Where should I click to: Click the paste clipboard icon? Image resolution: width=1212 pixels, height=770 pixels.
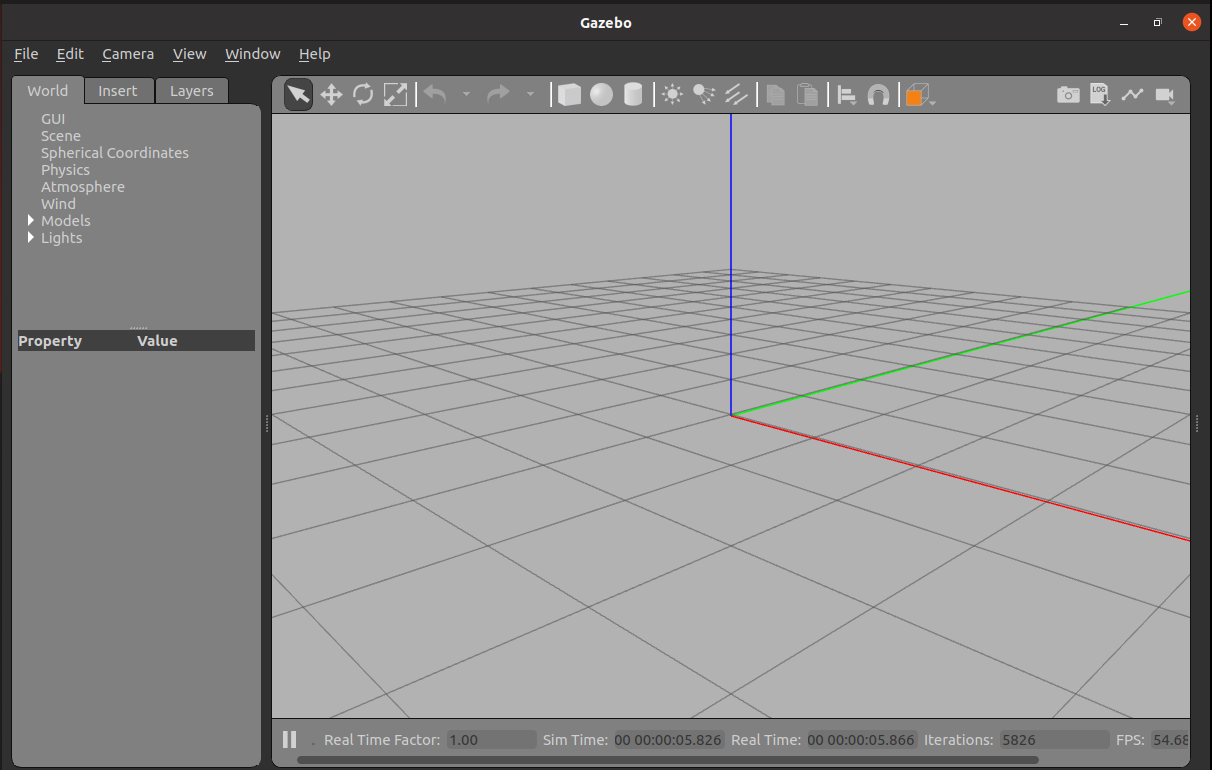click(x=807, y=95)
